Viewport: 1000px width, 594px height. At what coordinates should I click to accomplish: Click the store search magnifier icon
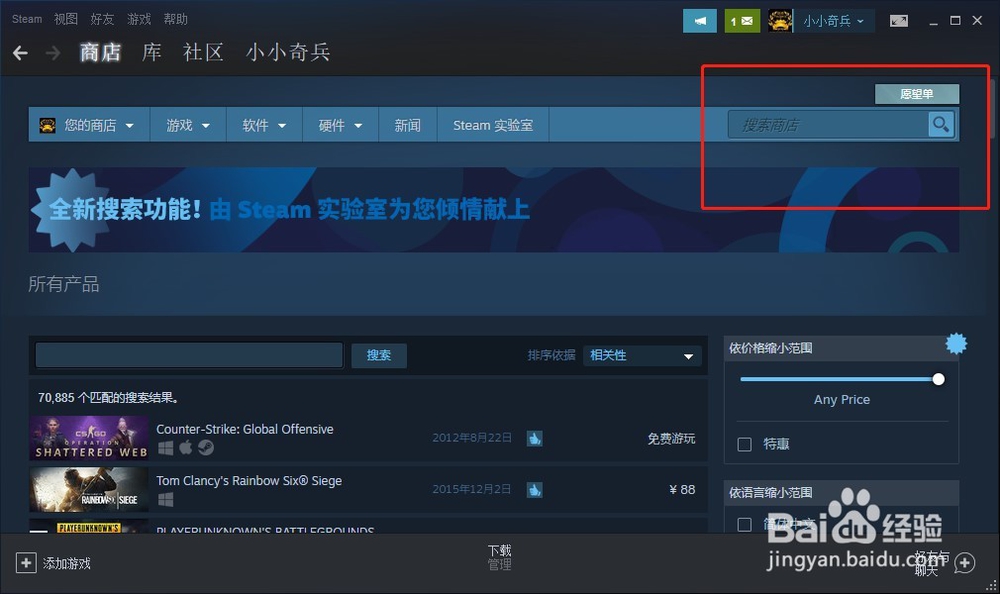tap(941, 124)
